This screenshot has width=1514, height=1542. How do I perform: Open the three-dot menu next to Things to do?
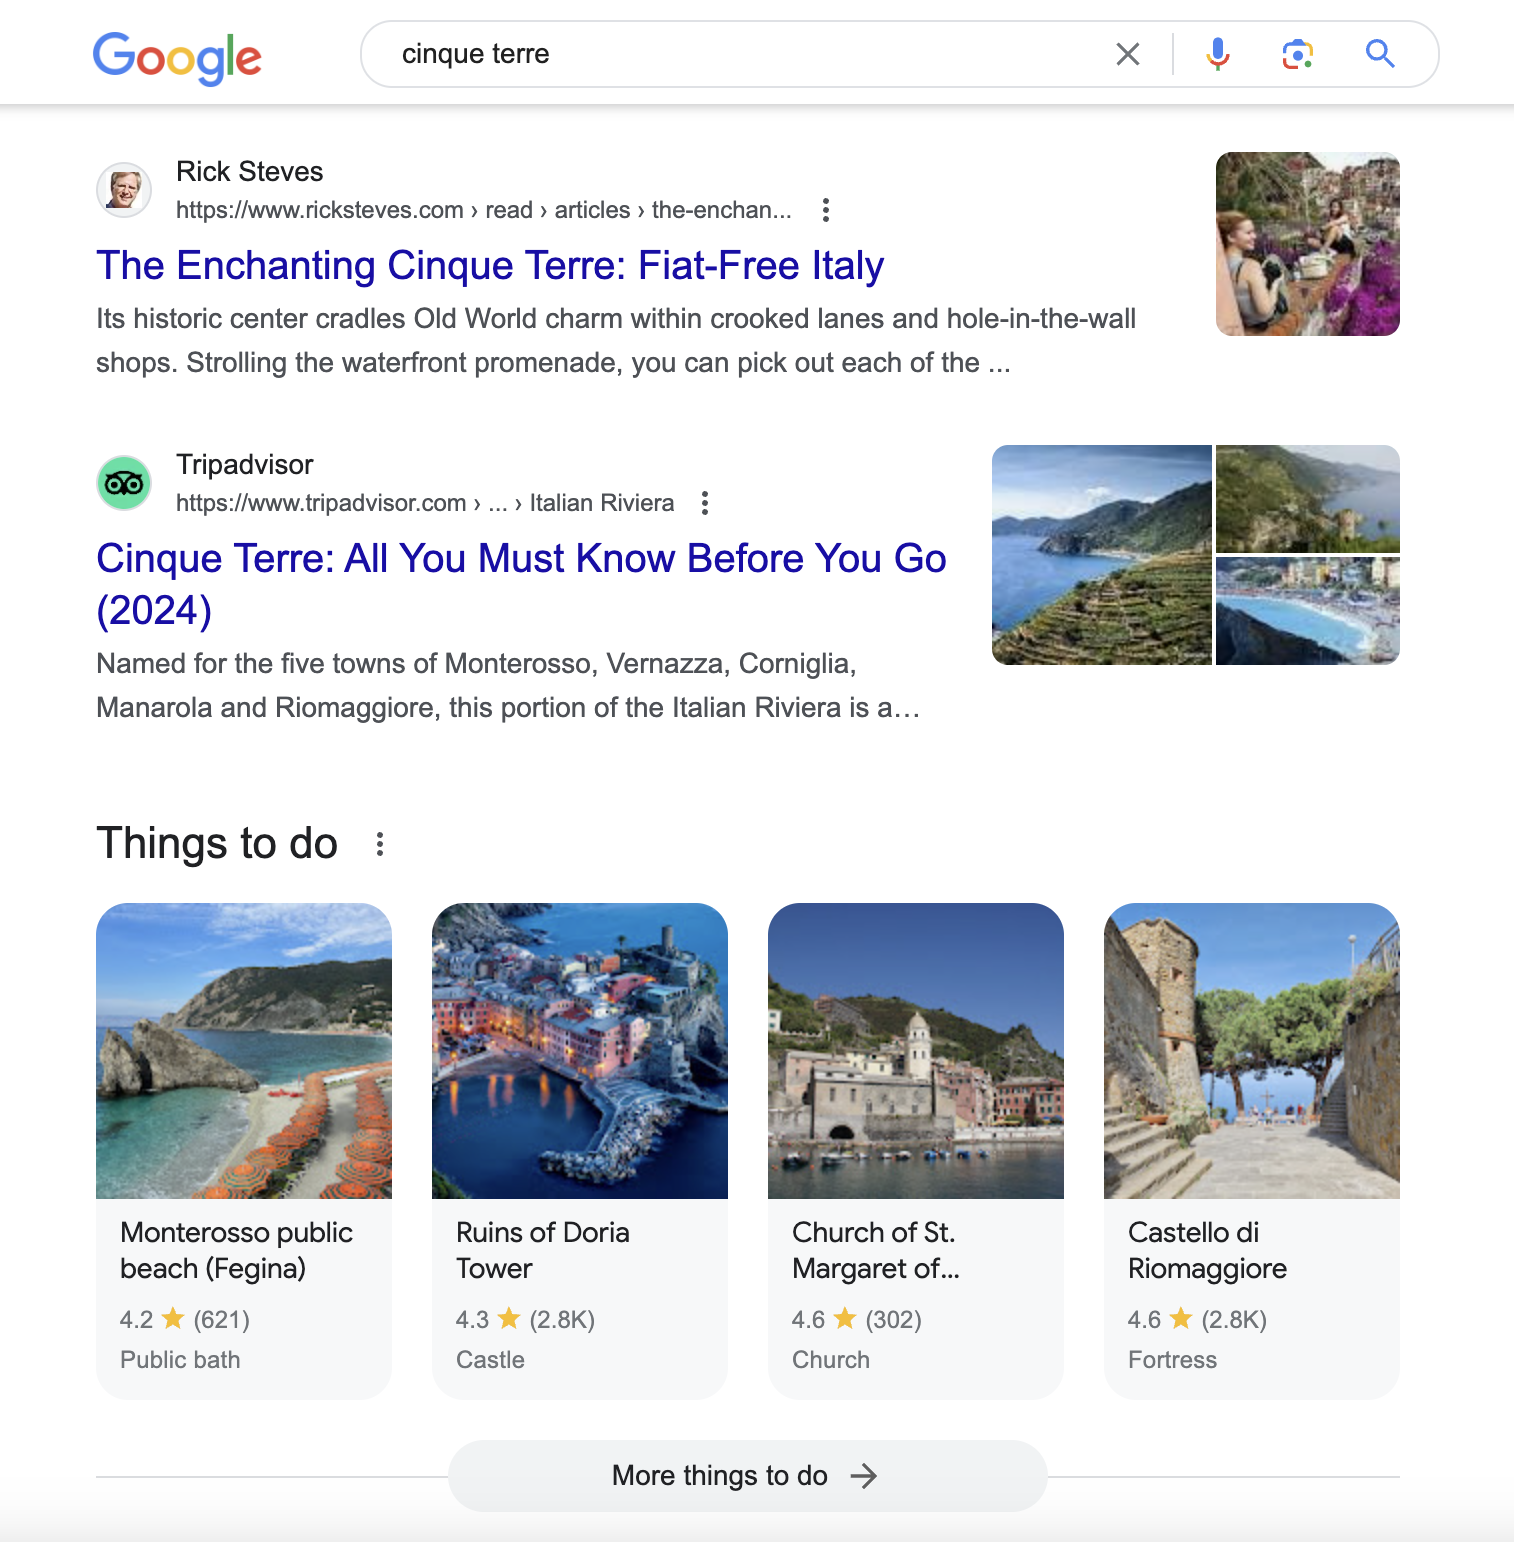pos(381,843)
